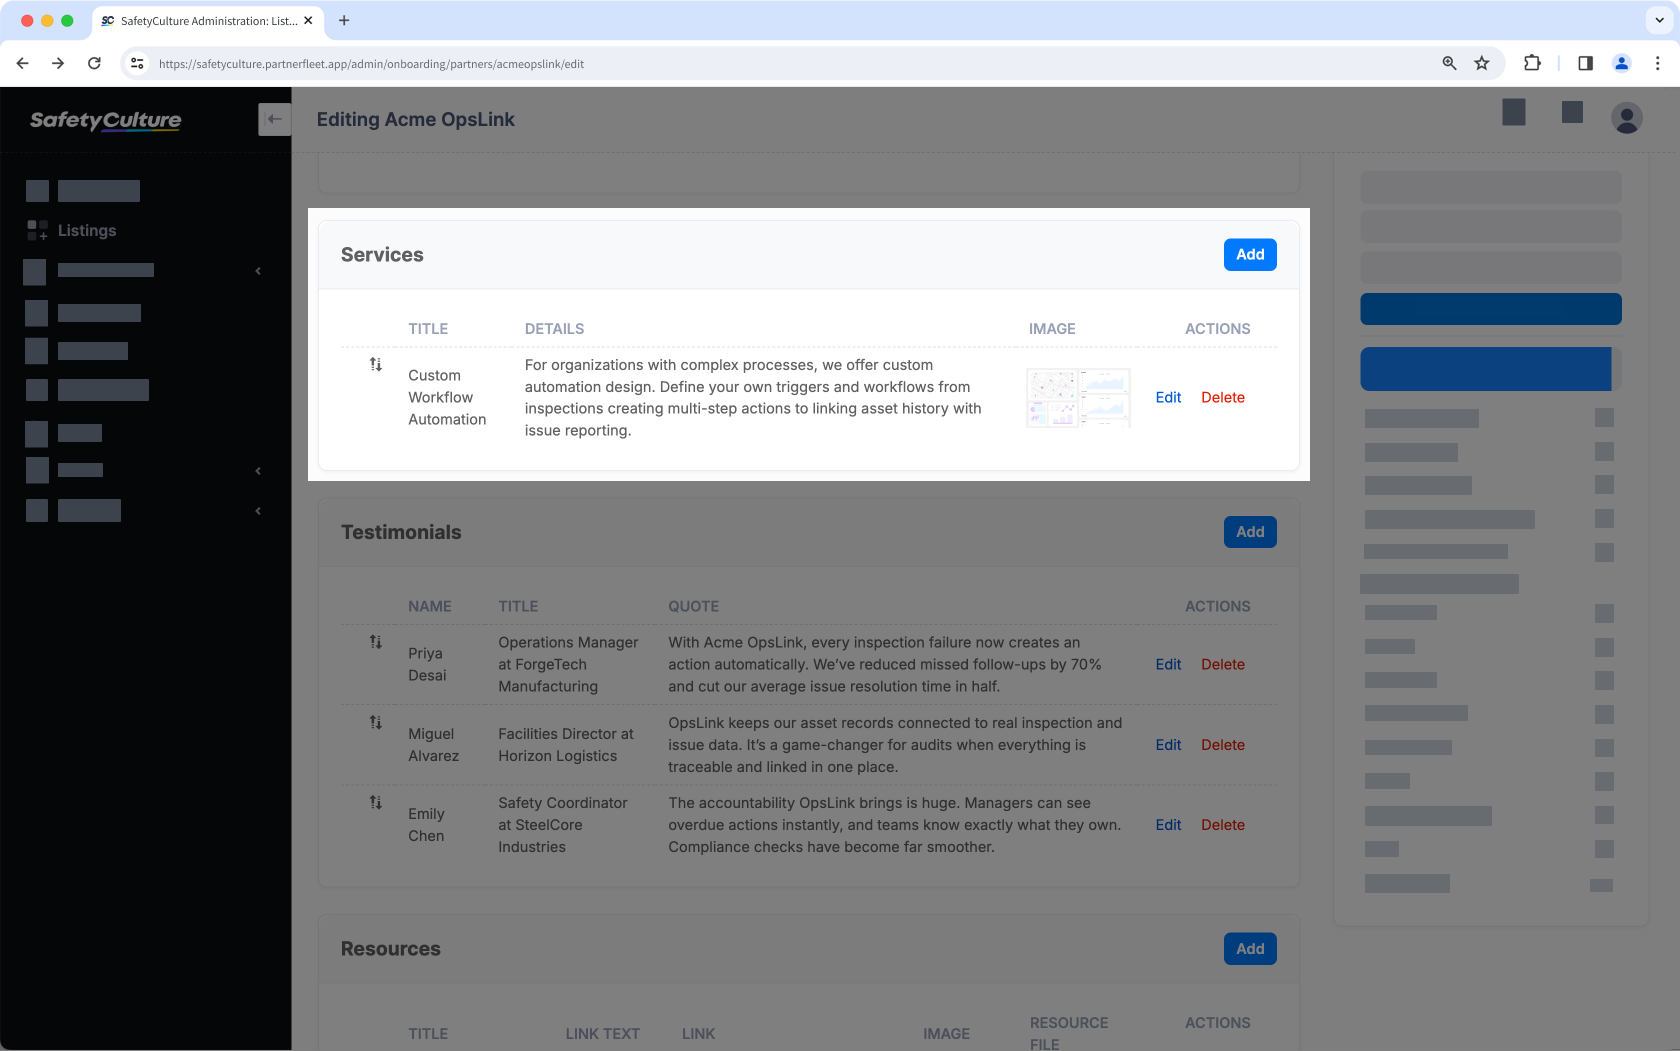The height and width of the screenshot is (1051, 1680).
Task: Click the Resources section heading
Action: (390, 949)
